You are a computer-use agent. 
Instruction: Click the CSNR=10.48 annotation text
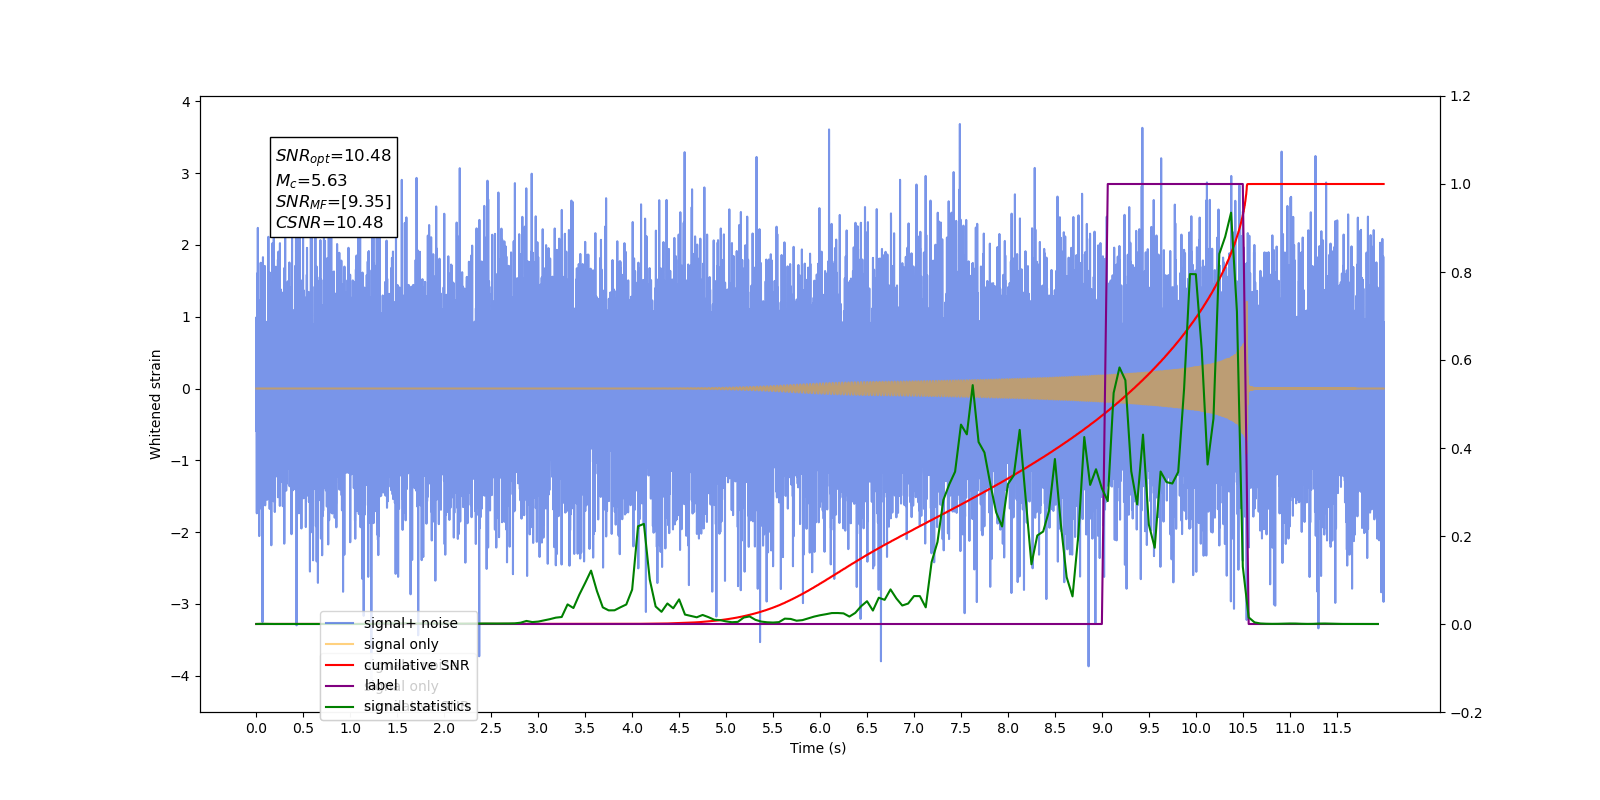tap(329, 223)
